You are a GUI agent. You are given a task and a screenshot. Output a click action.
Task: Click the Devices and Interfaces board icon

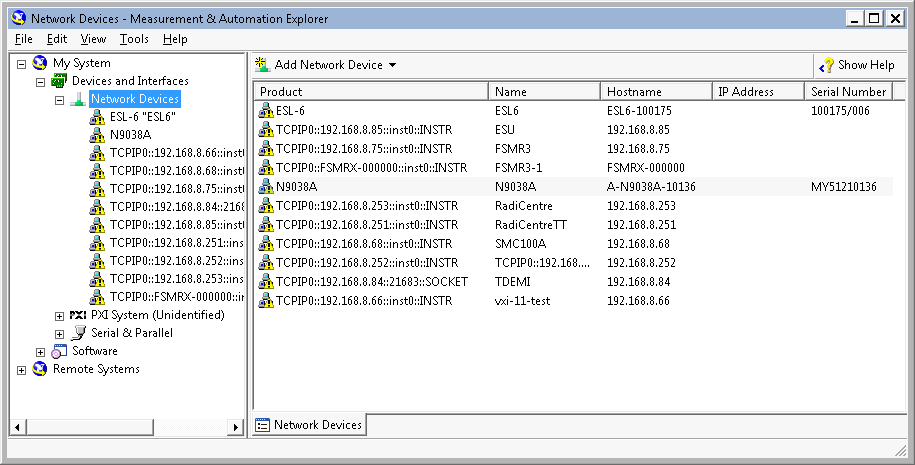pos(59,81)
